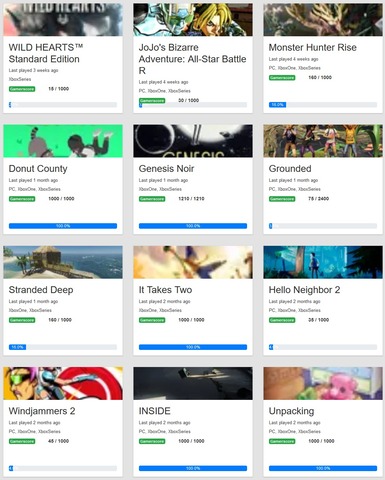Click the '160 / 1000' score on Monster Hunter Rise
This screenshot has height=480, width=385.
(x=320, y=77)
